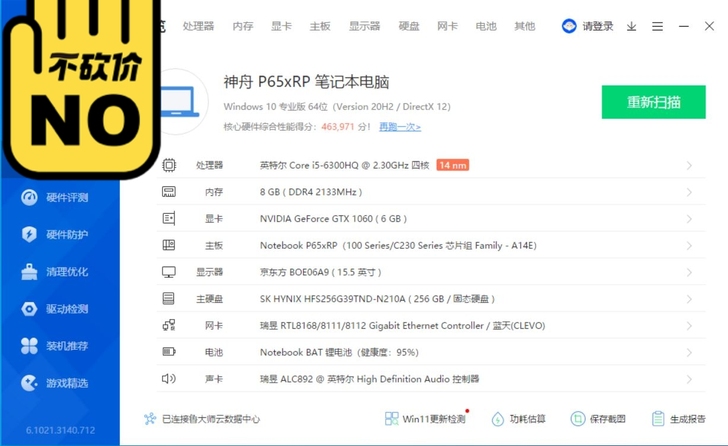The height and width of the screenshot is (446, 728).
Task: Select the 装机推荐 clover icon
Action: click(29, 346)
